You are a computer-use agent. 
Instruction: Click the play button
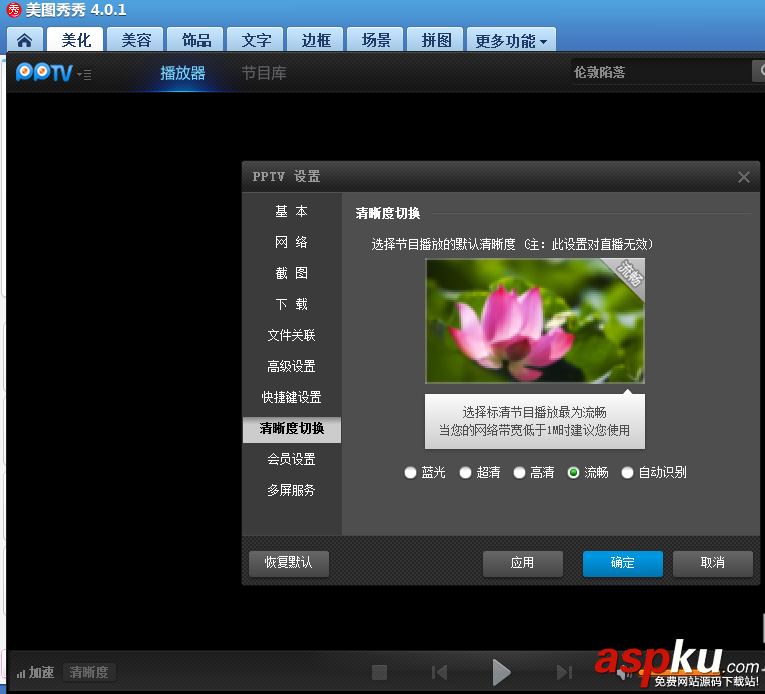[501, 672]
